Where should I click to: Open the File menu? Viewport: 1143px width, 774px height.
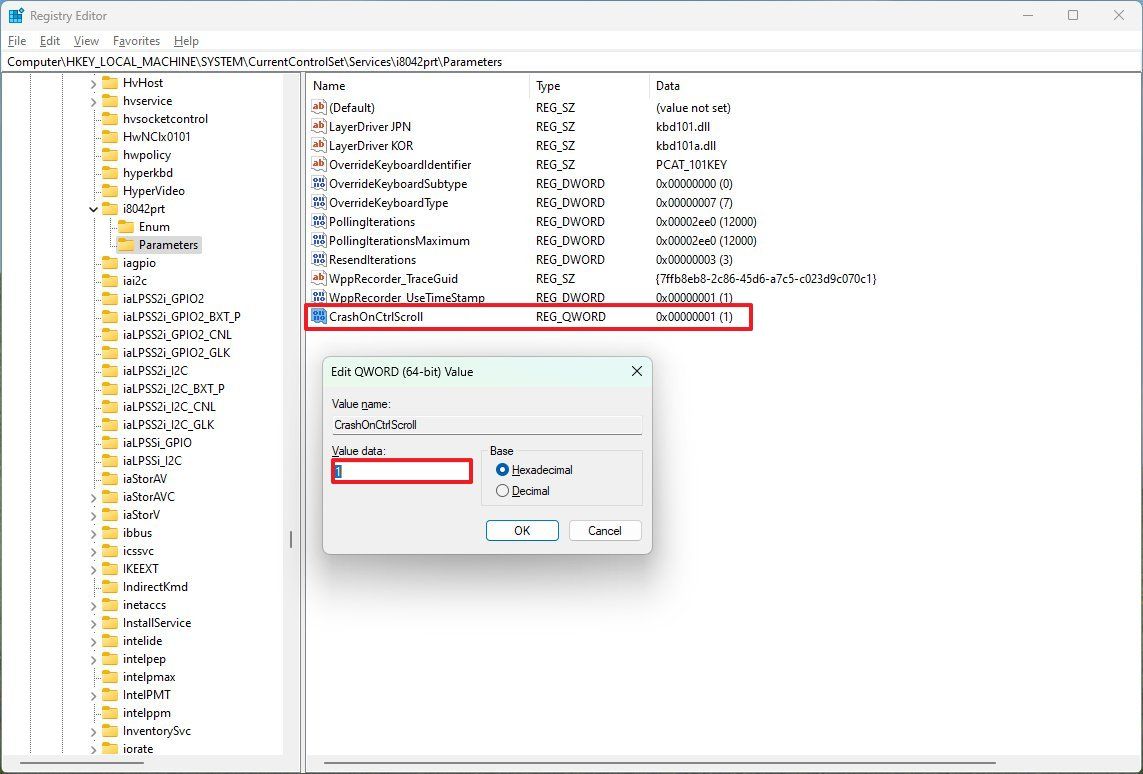17,41
